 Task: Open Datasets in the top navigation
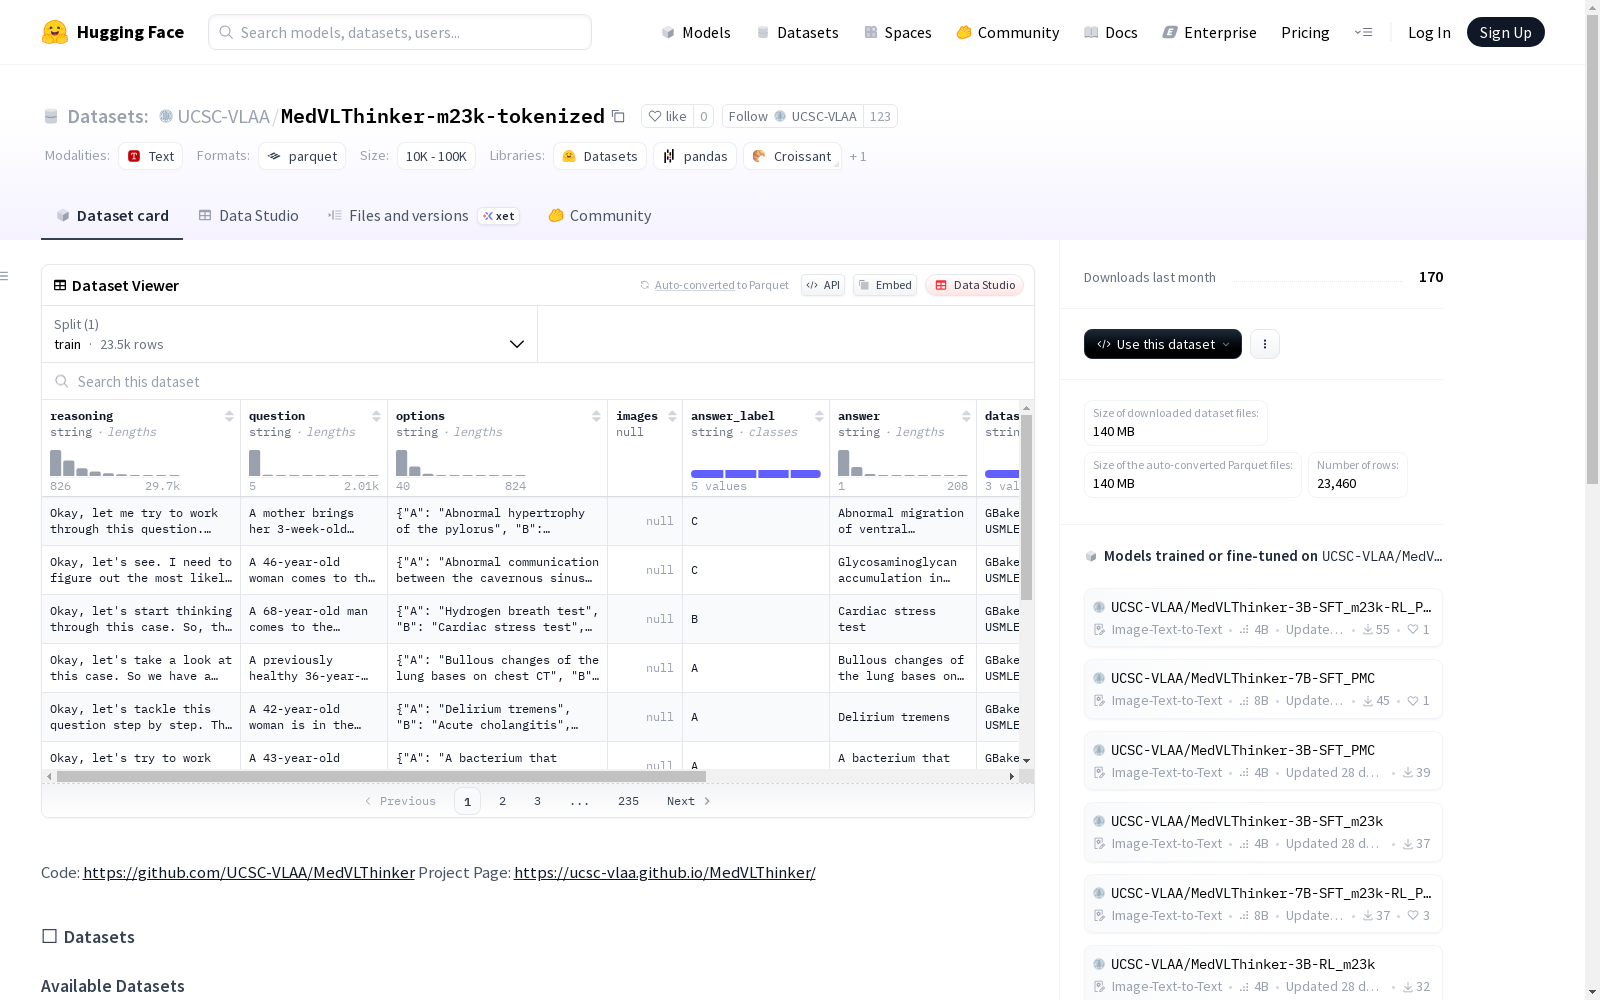tap(797, 32)
